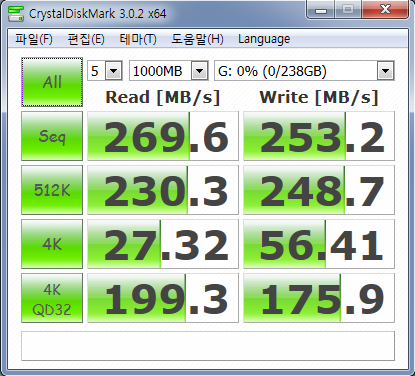This screenshot has width=415, height=376.
Task: Start the 512K benchmark test
Action: [x=52, y=190]
